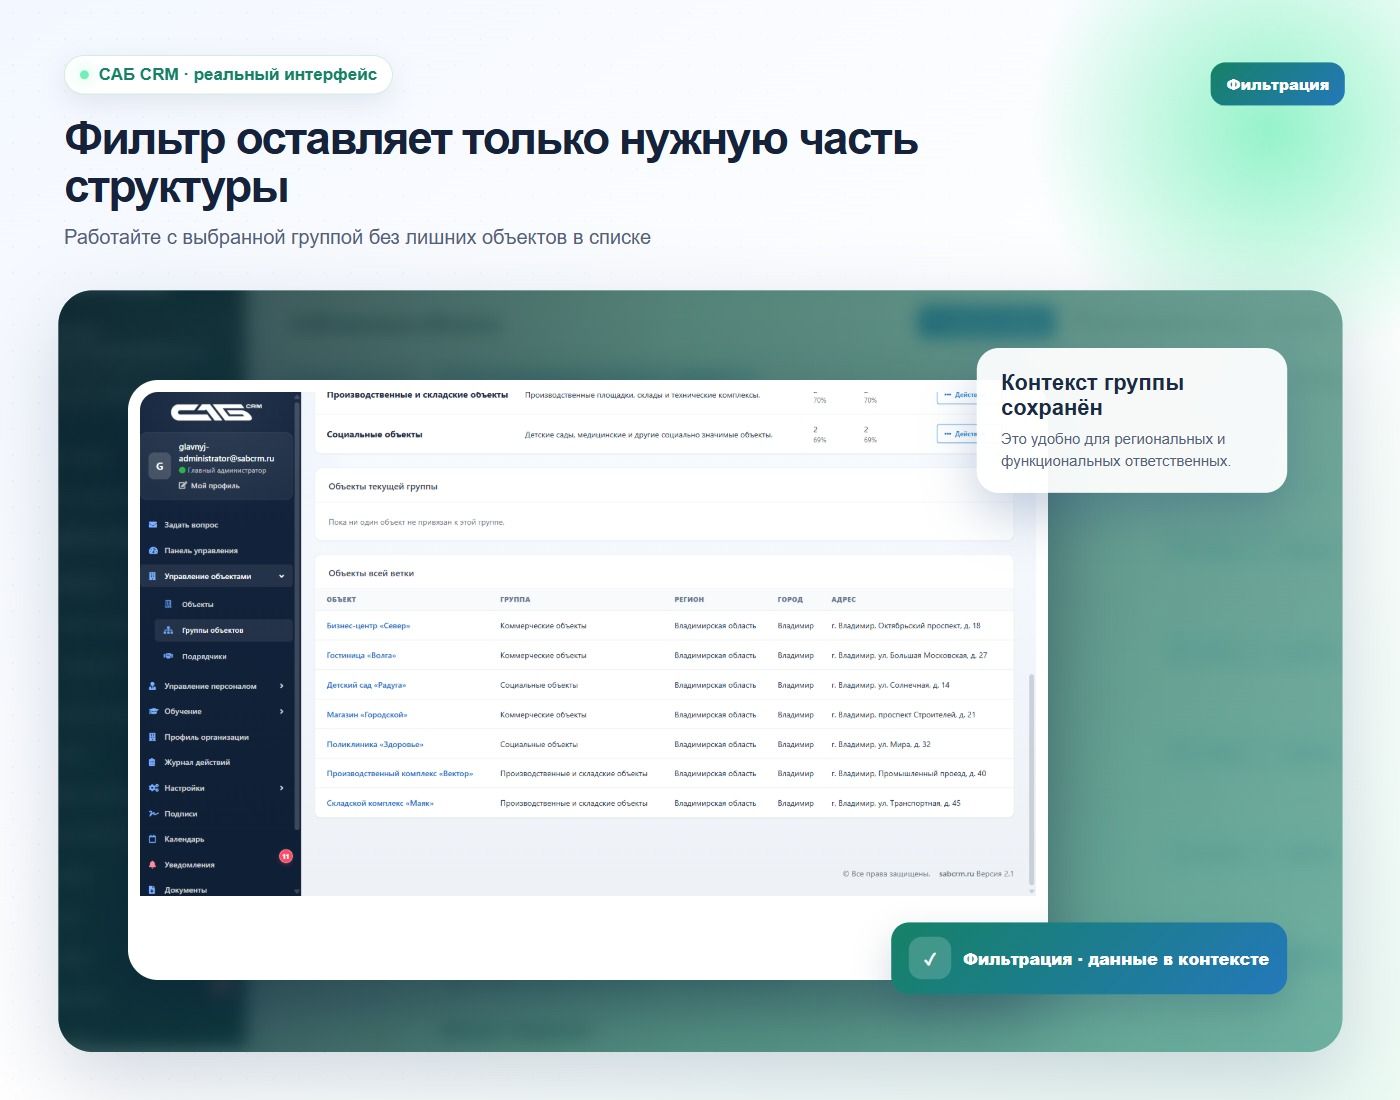The image size is (1400, 1100).
Task: Click the gears icon for Настройки
Action: click(x=153, y=788)
